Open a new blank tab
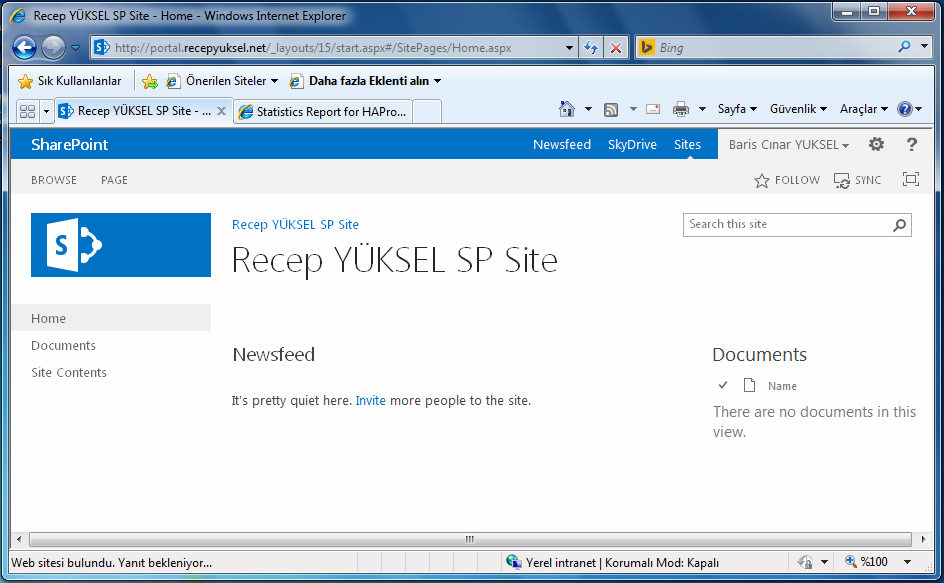This screenshot has width=944, height=583. (427, 112)
